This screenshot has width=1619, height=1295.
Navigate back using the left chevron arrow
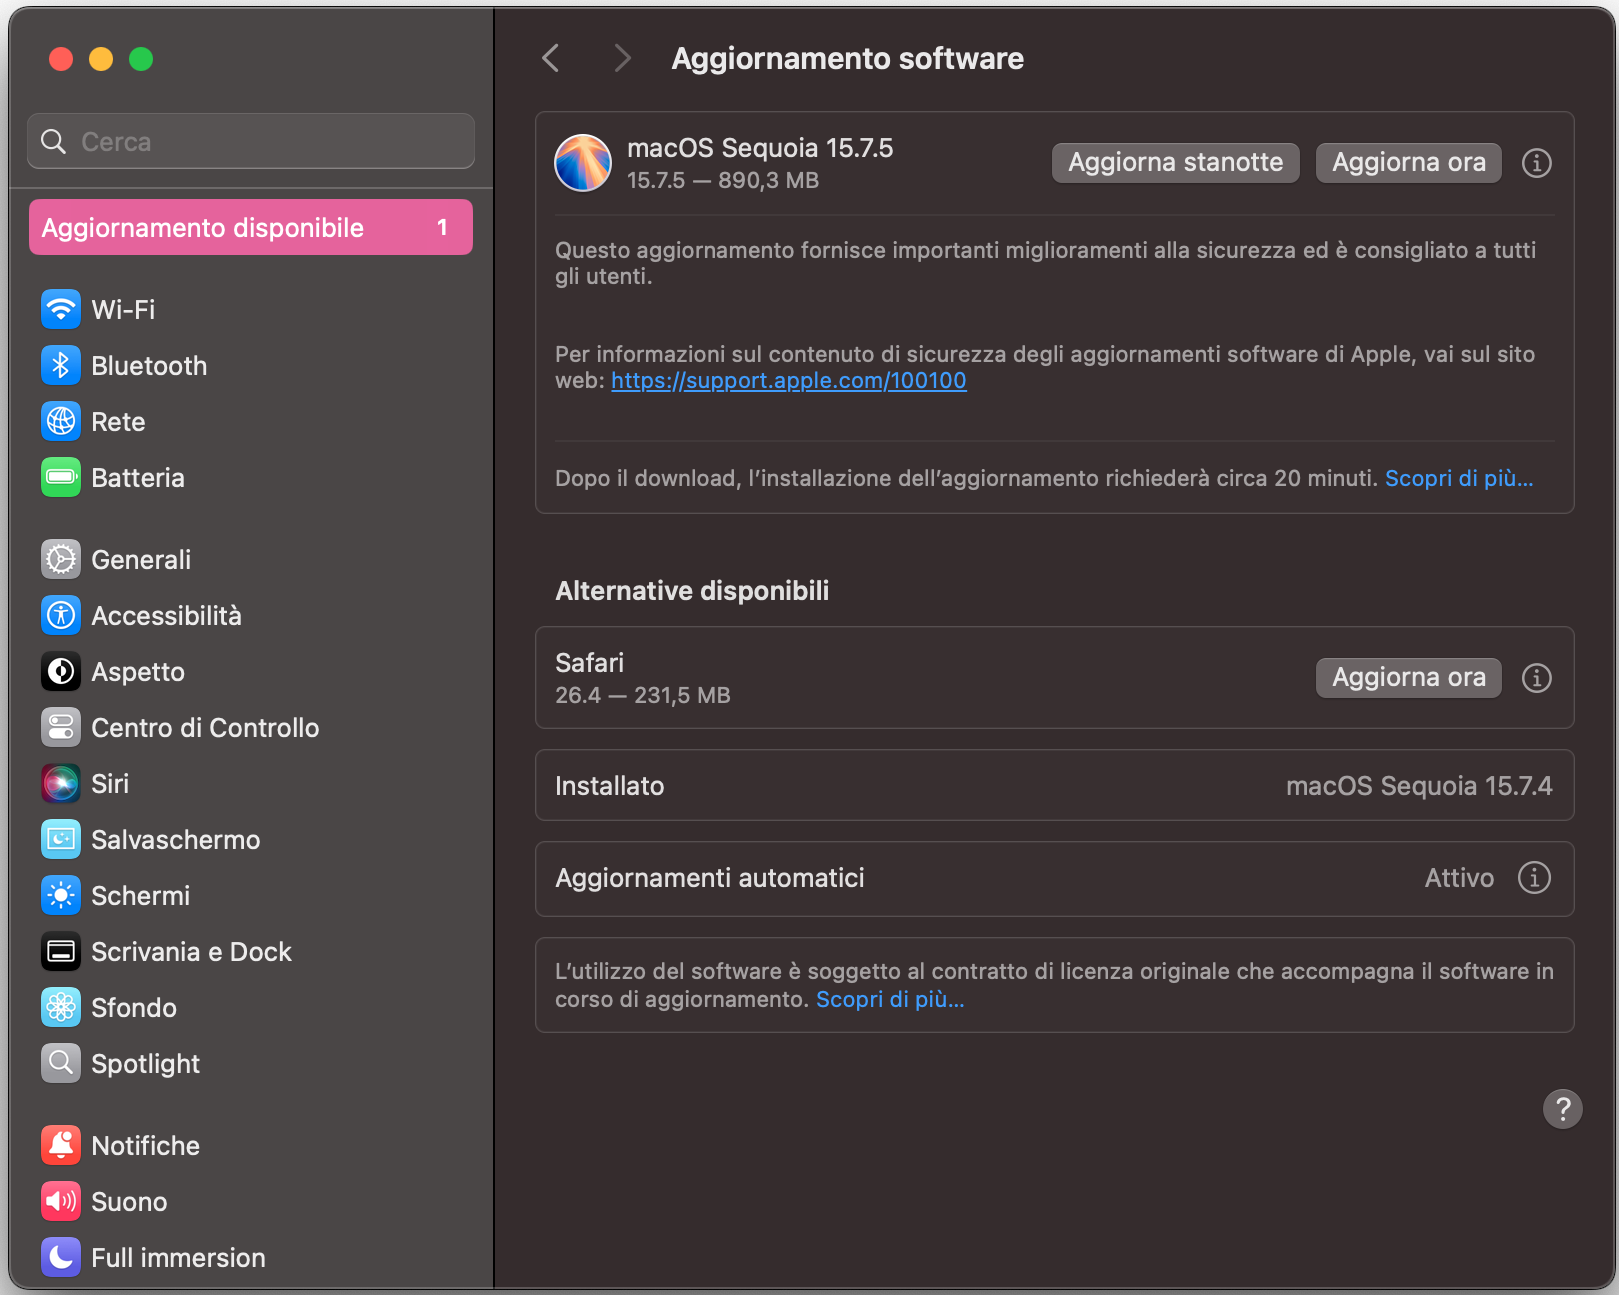pyautogui.click(x=550, y=58)
